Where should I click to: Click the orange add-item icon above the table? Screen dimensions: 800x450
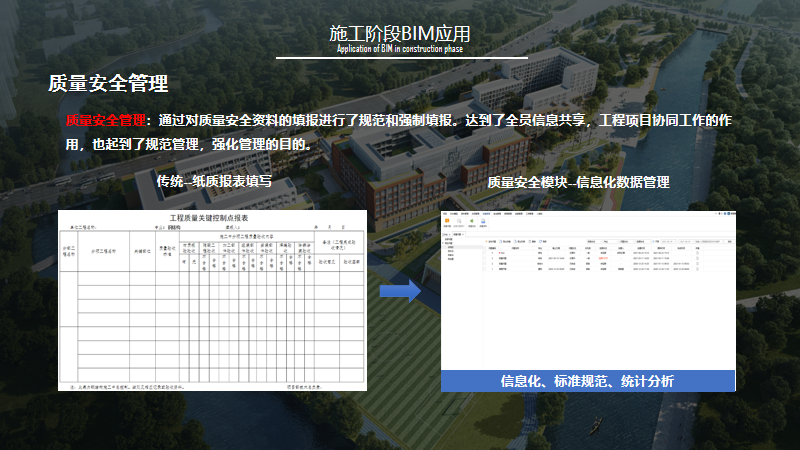click(x=486, y=241)
